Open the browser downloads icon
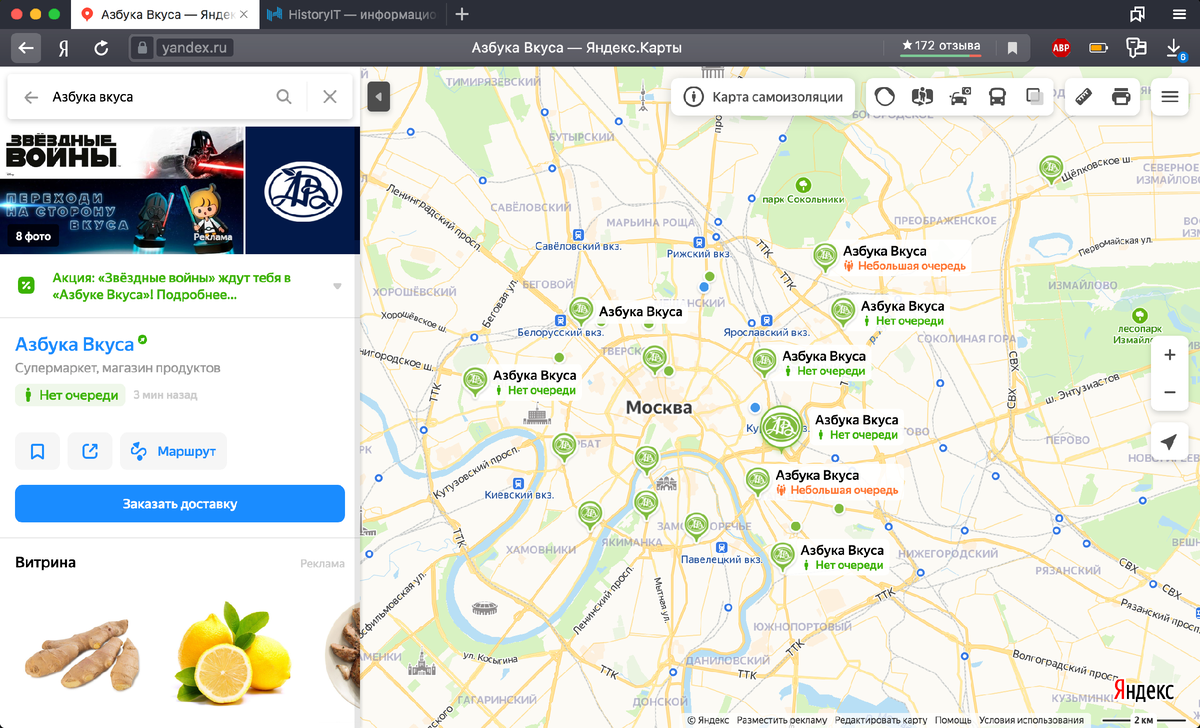The width and height of the screenshot is (1200, 728). click(1175, 47)
